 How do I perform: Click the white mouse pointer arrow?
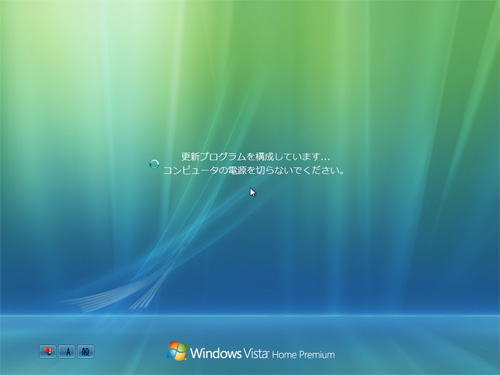point(253,192)
